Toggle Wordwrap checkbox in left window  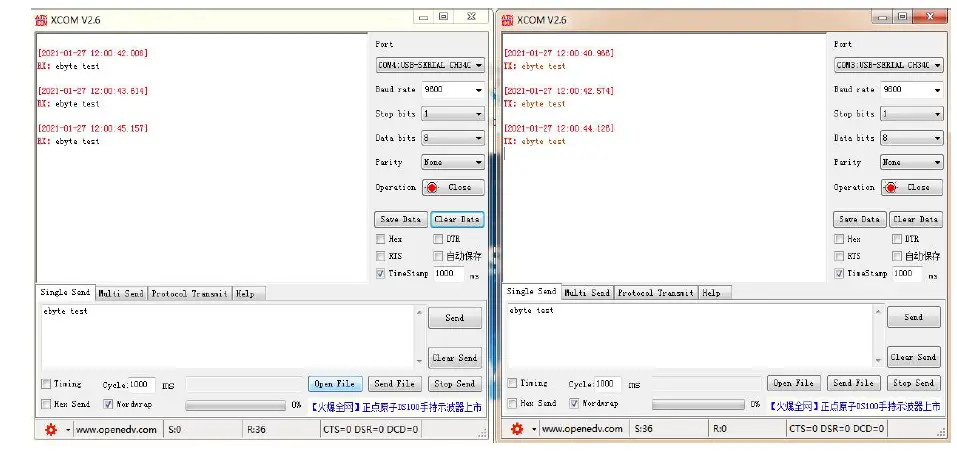(108, 404)
